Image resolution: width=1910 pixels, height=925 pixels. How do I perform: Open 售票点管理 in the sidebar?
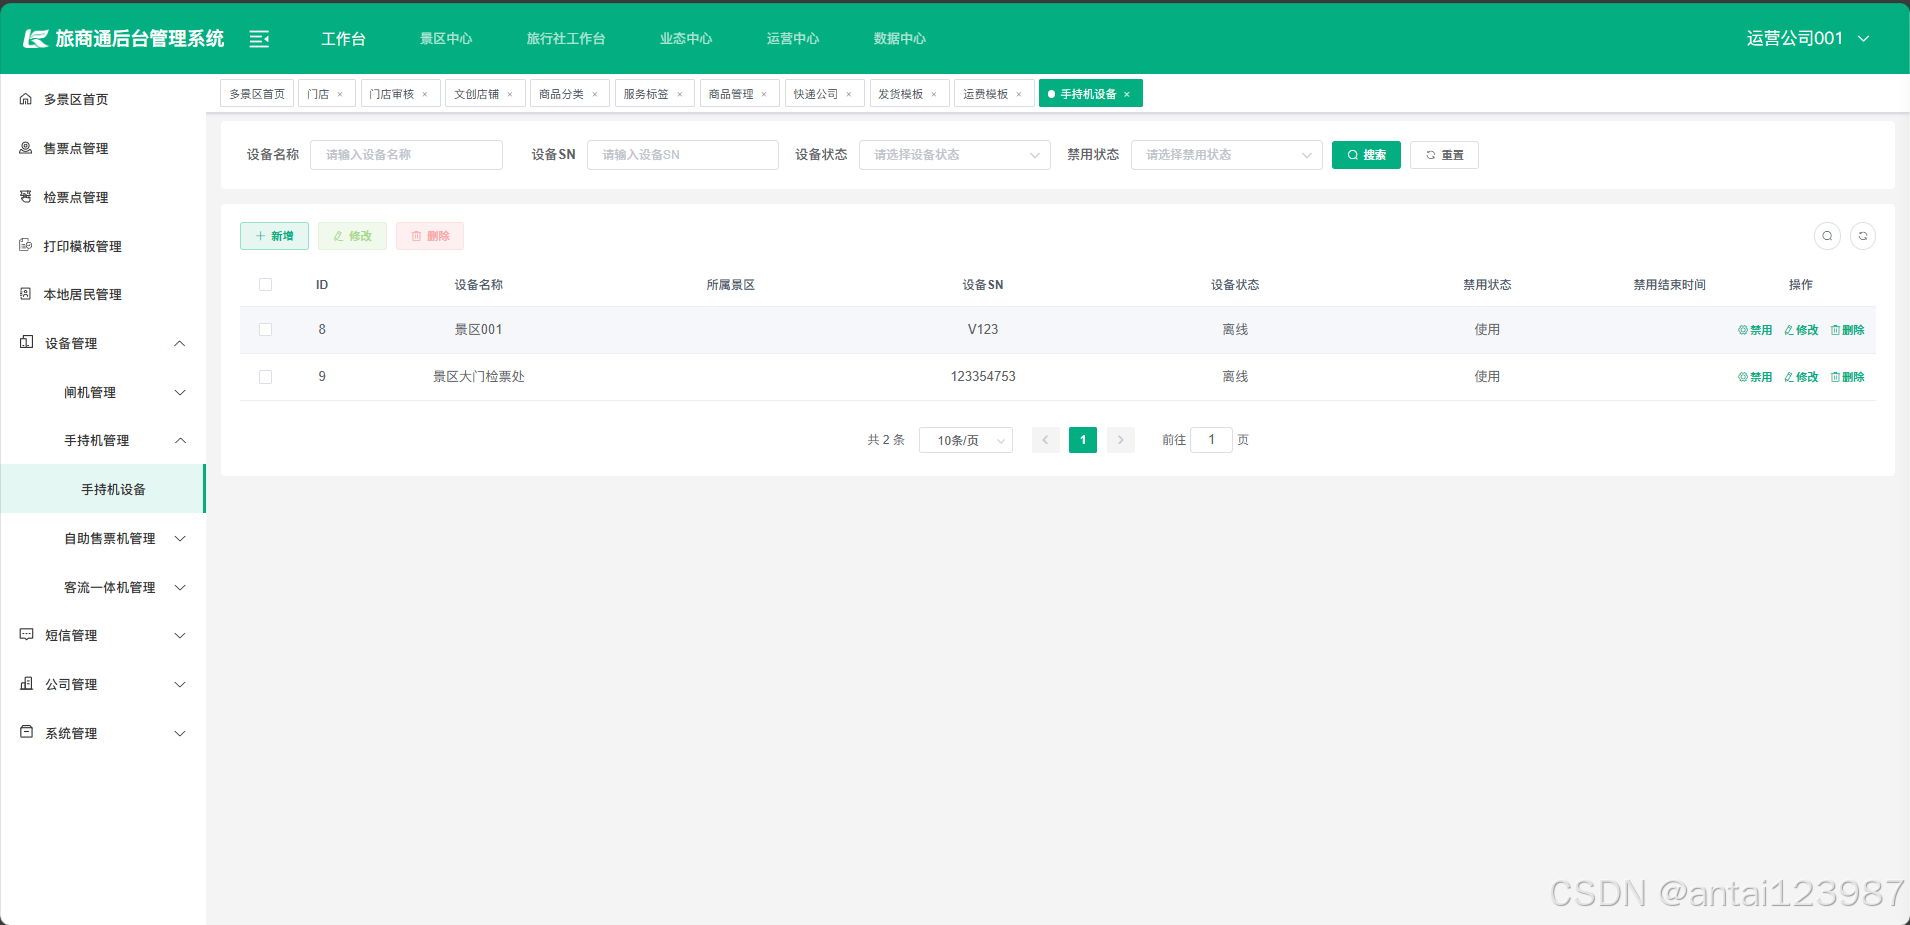[x=103, y=148]
